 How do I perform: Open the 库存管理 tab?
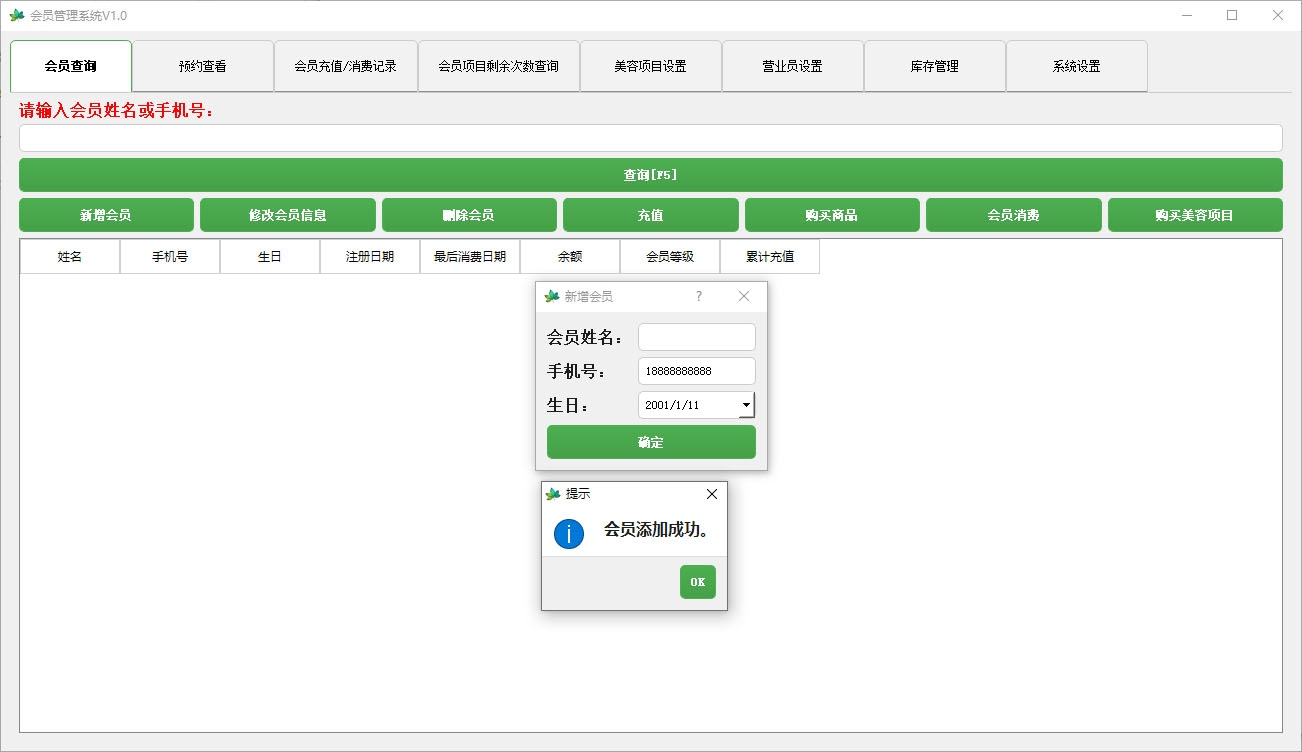(934, 65)
